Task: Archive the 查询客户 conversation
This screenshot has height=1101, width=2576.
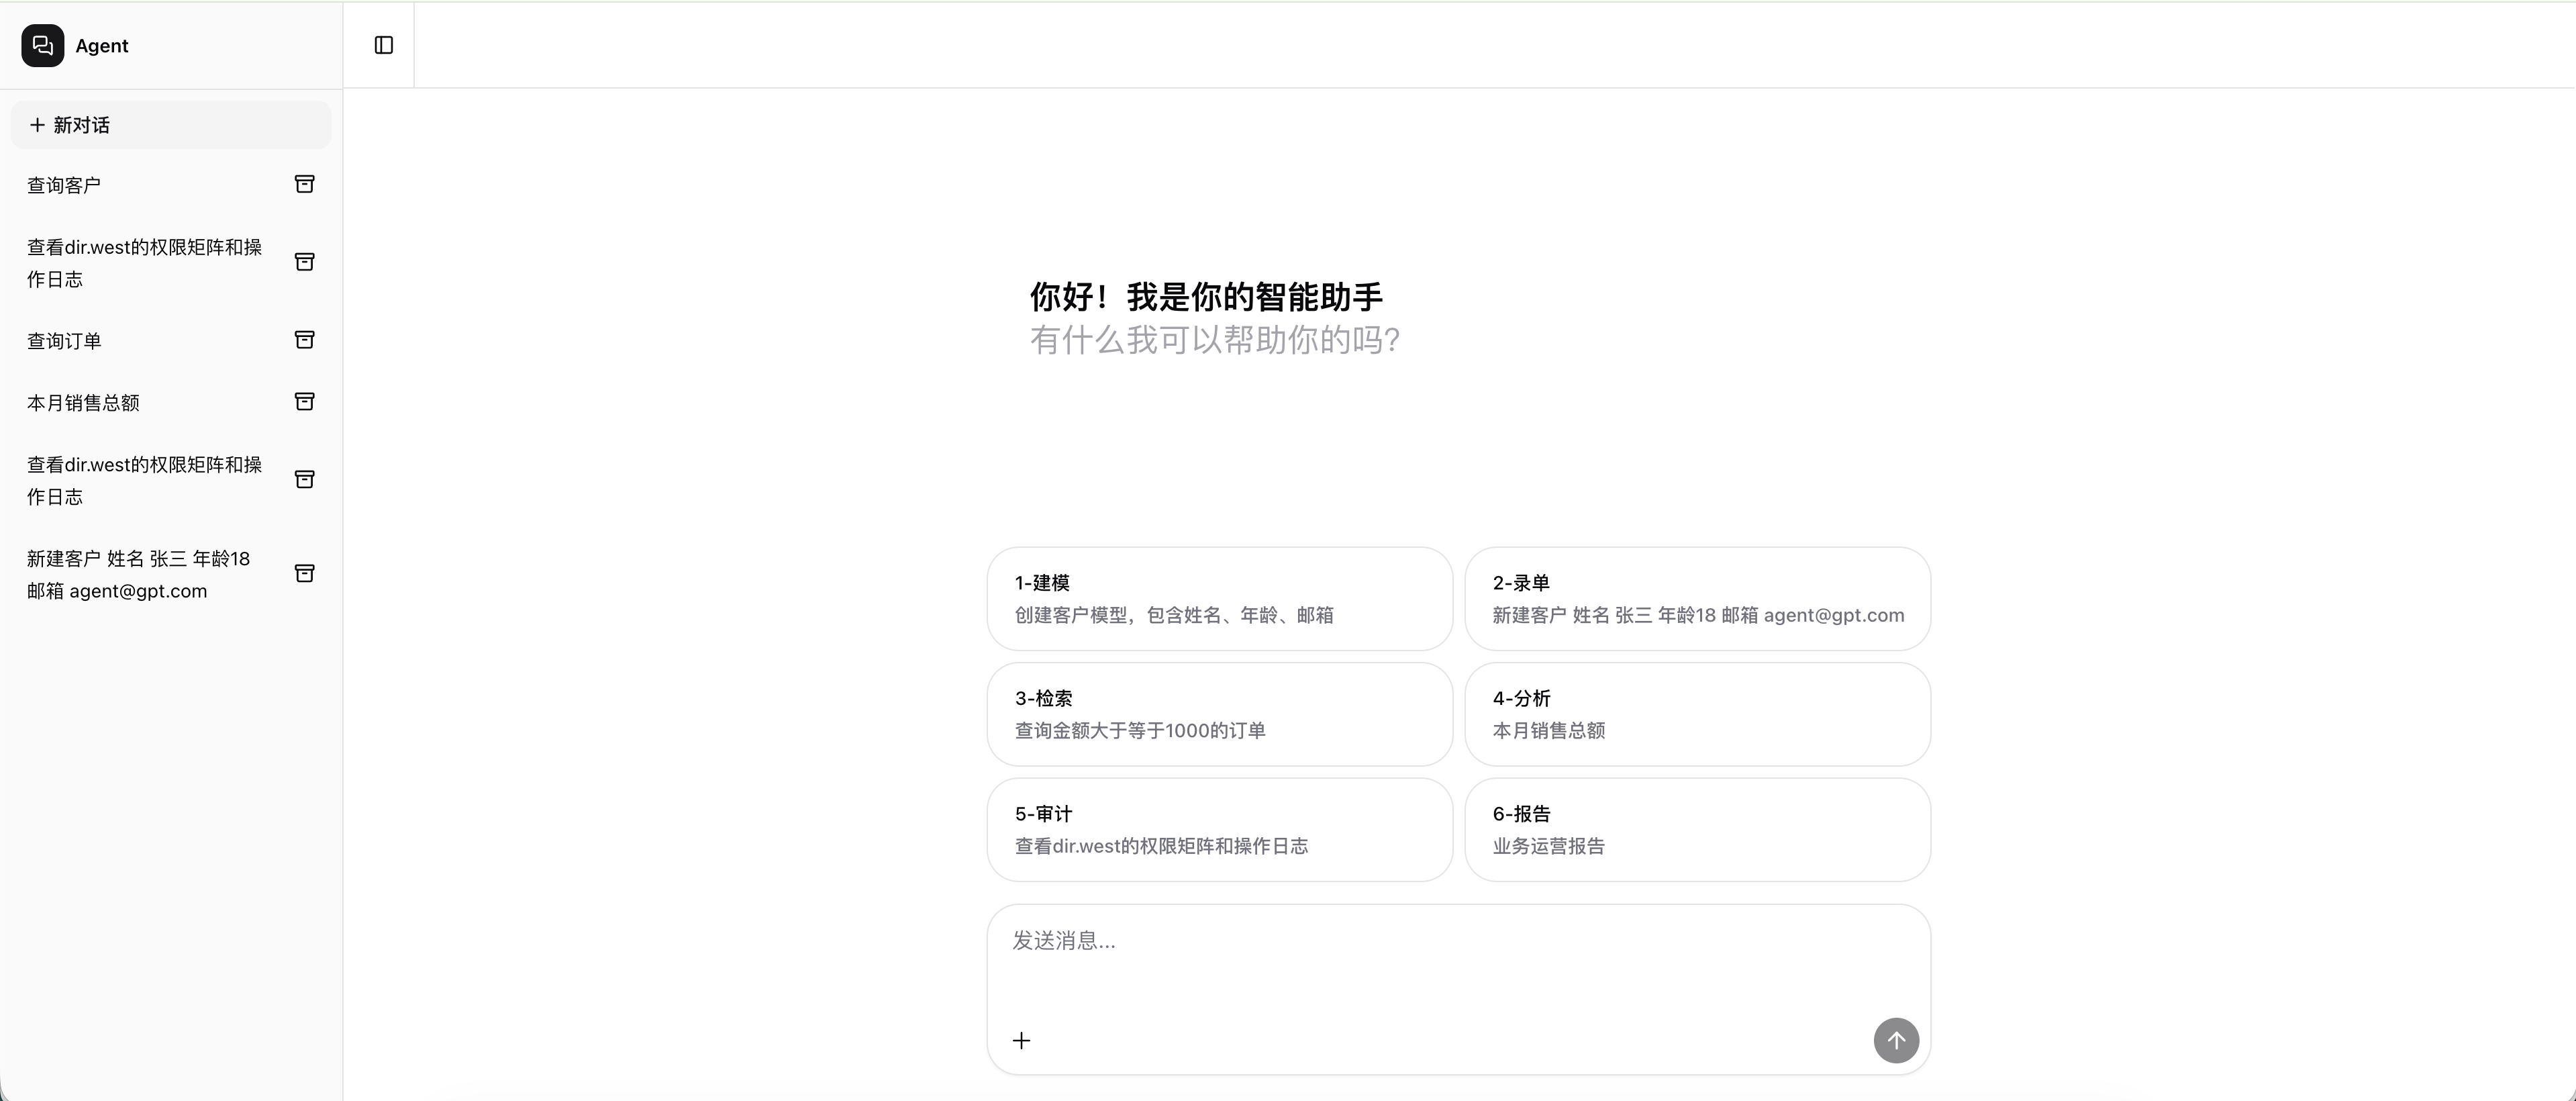Action: pyautogui.click(x=305, y=184)
